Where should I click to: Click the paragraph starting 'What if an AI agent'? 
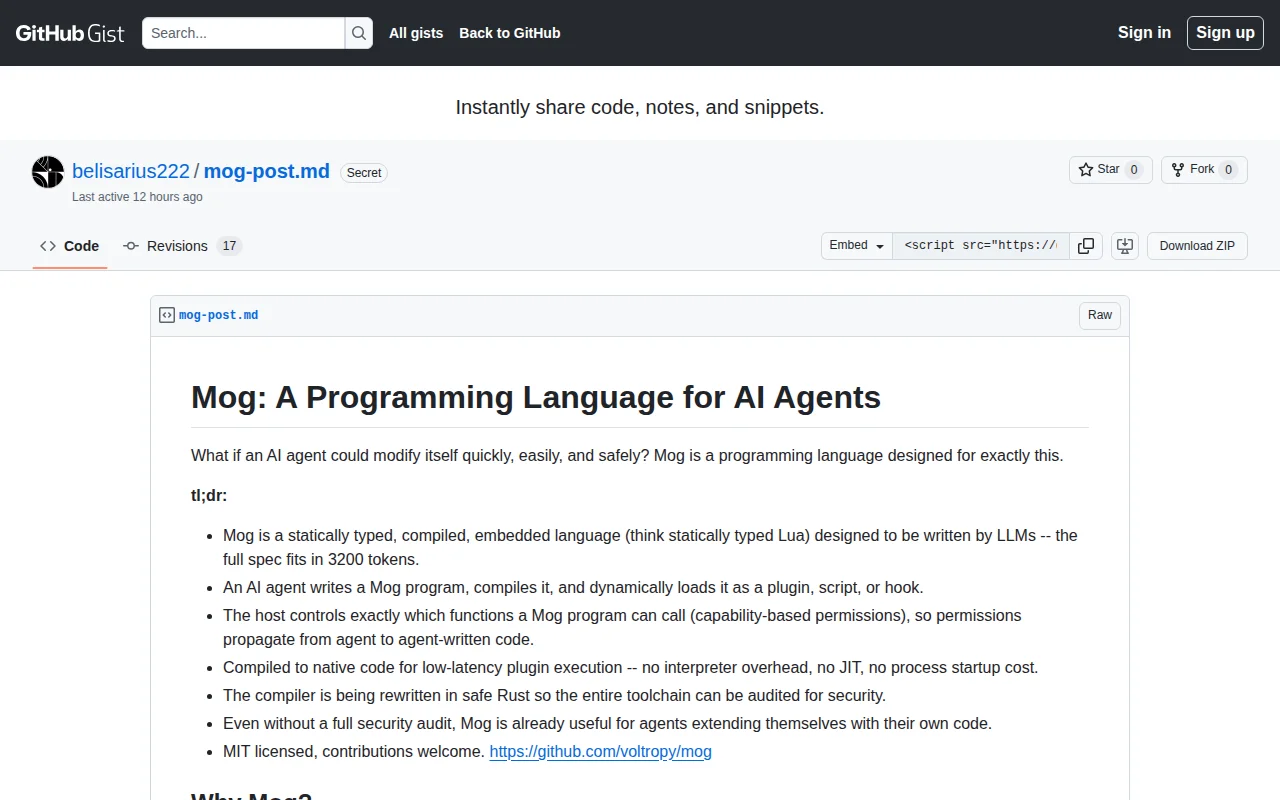pos(627,455)
